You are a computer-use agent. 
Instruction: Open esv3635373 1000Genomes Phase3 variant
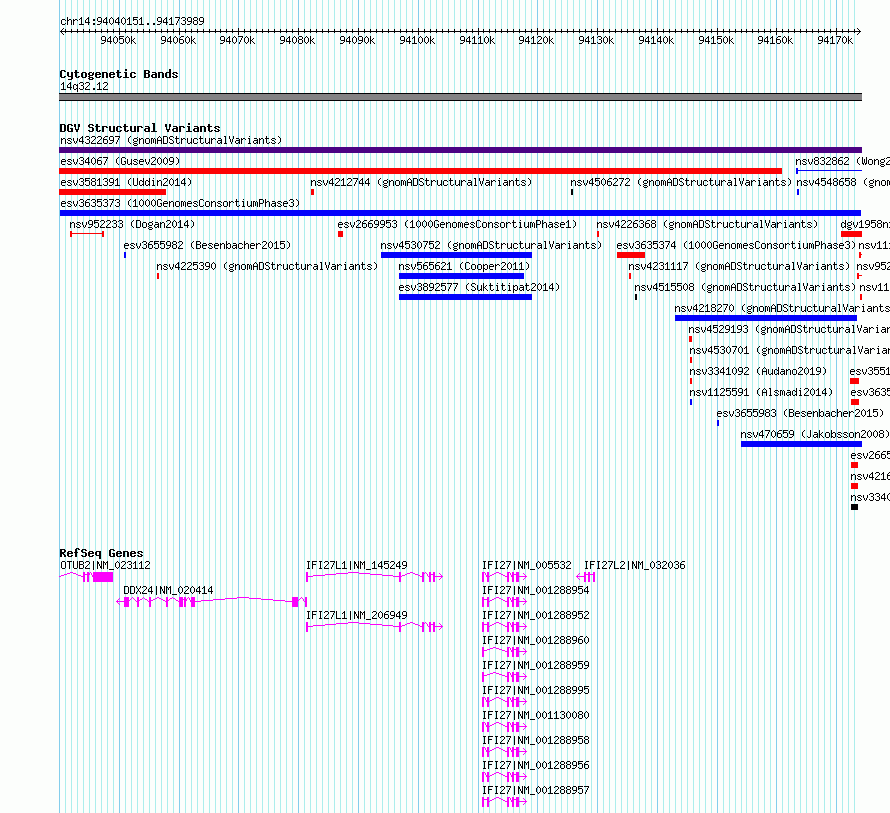180,203
